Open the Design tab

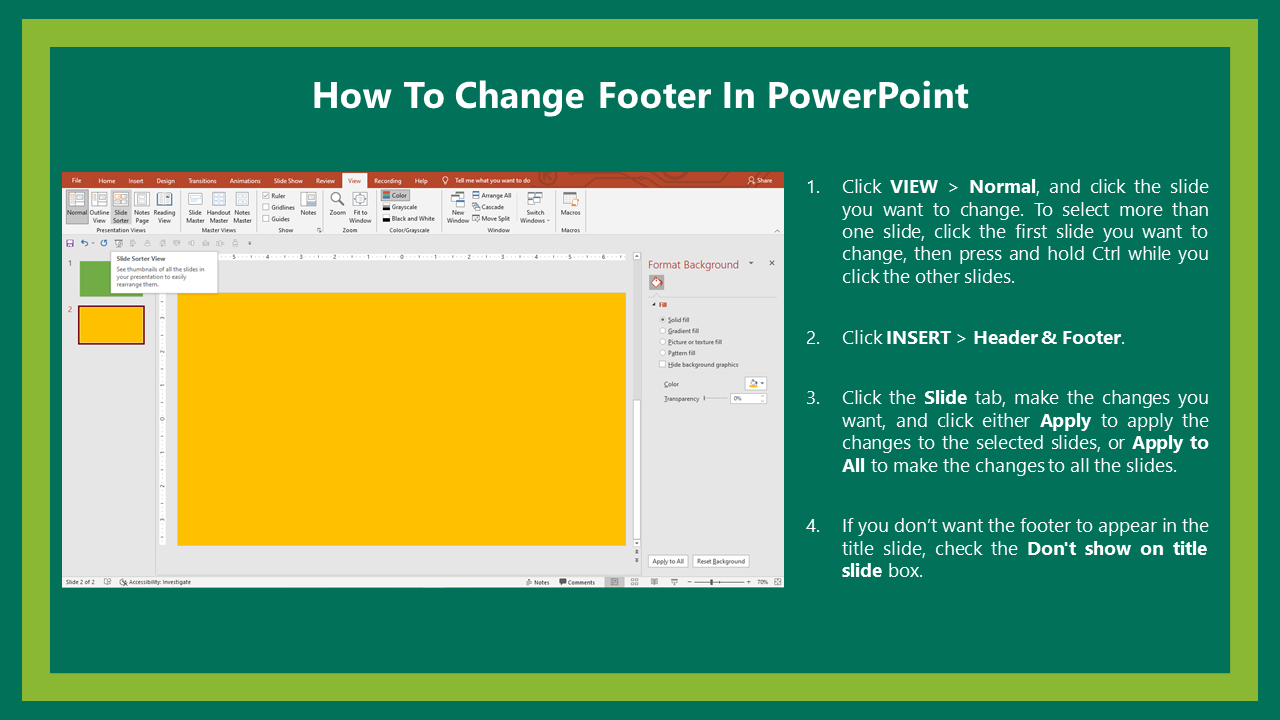(165, 181)
